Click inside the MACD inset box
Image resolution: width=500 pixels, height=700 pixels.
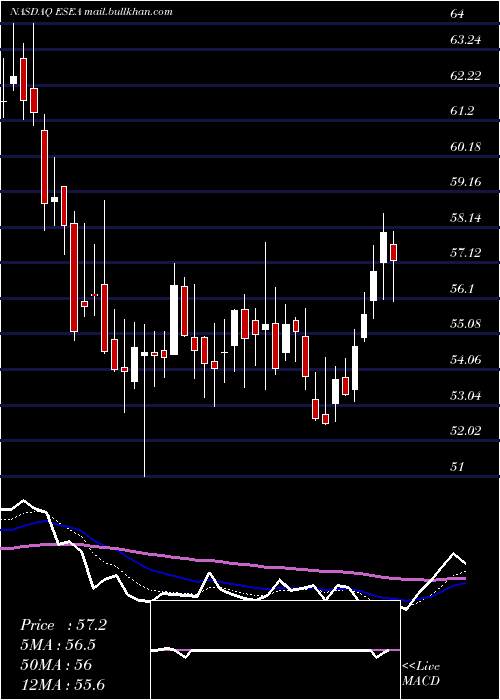coord(275,650)
